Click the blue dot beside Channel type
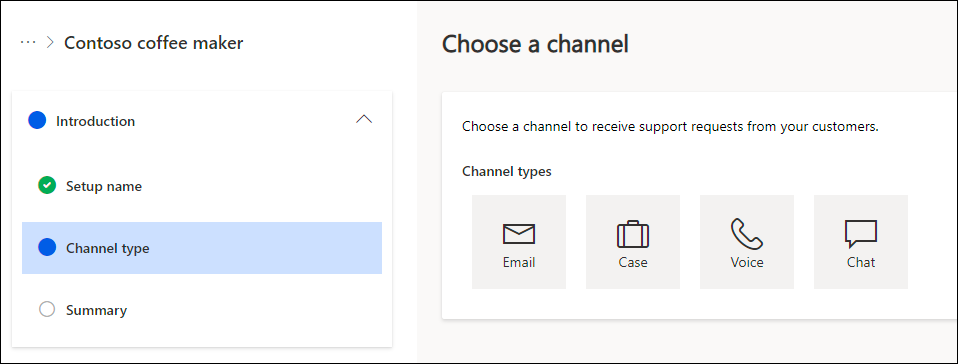This screenshot has height=364, width=958. 47,247
